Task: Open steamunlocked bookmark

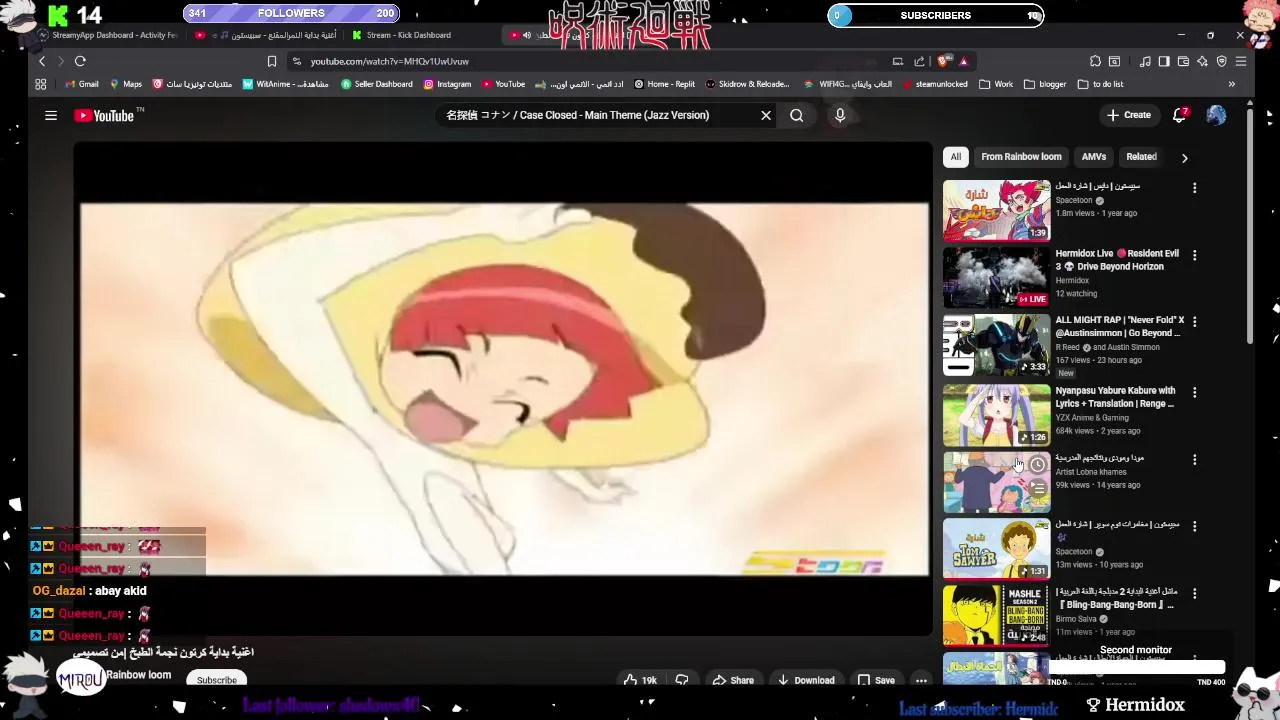Action: click(934, 84)
